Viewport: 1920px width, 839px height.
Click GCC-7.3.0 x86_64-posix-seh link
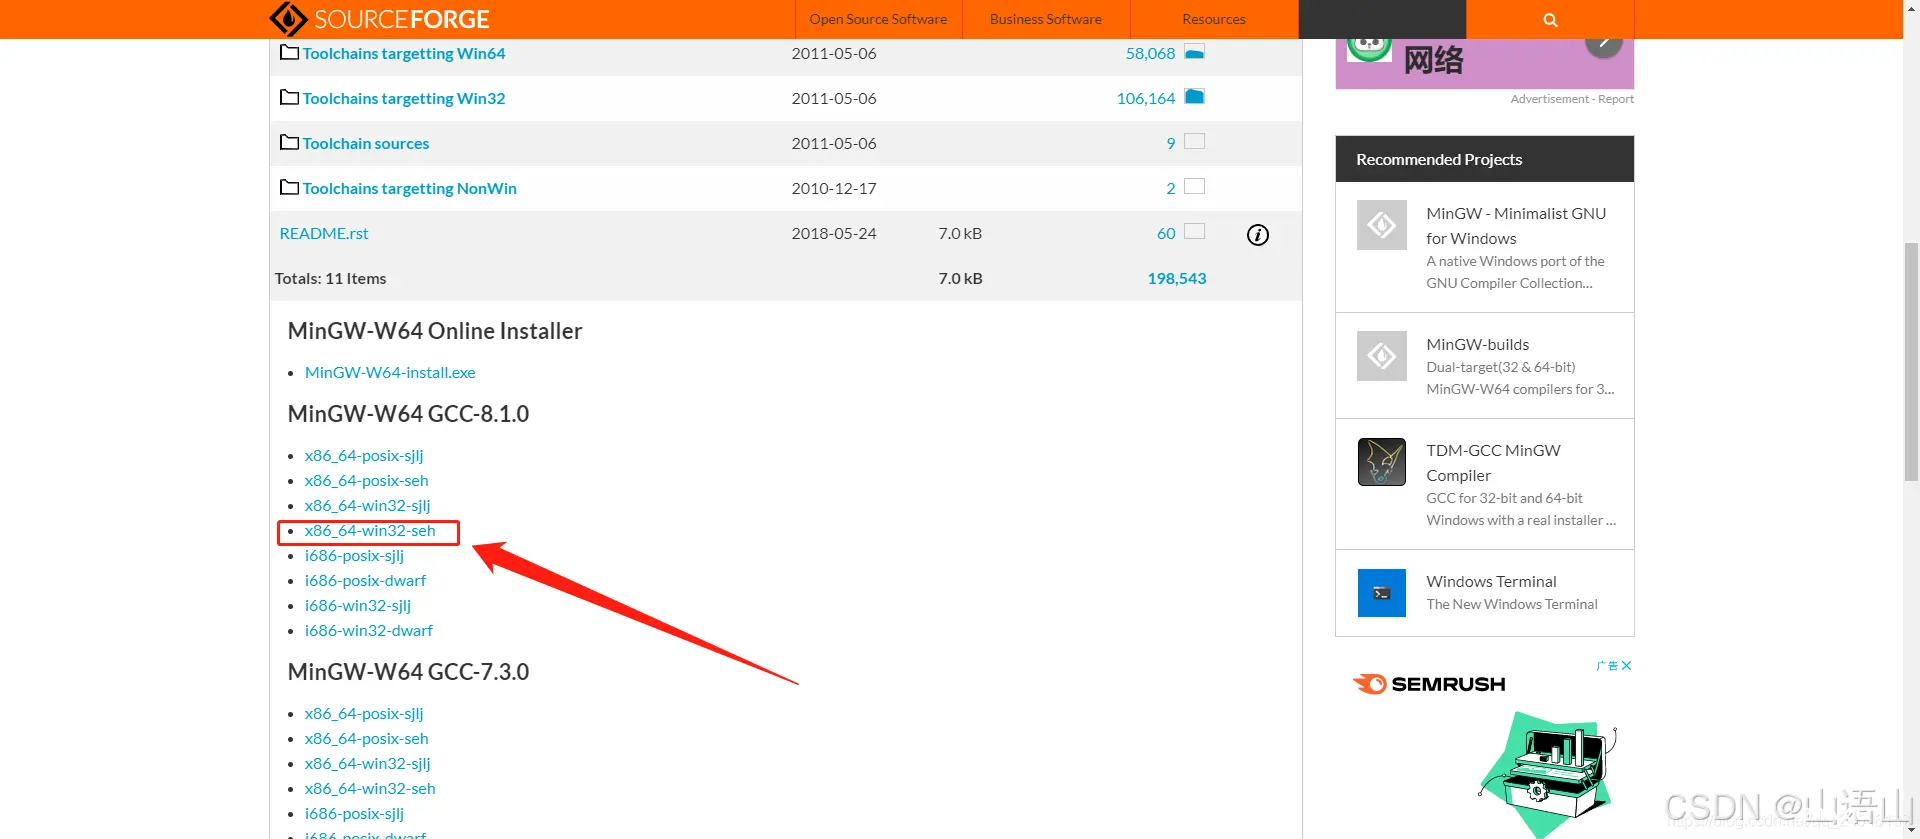(x=367, y=738)
